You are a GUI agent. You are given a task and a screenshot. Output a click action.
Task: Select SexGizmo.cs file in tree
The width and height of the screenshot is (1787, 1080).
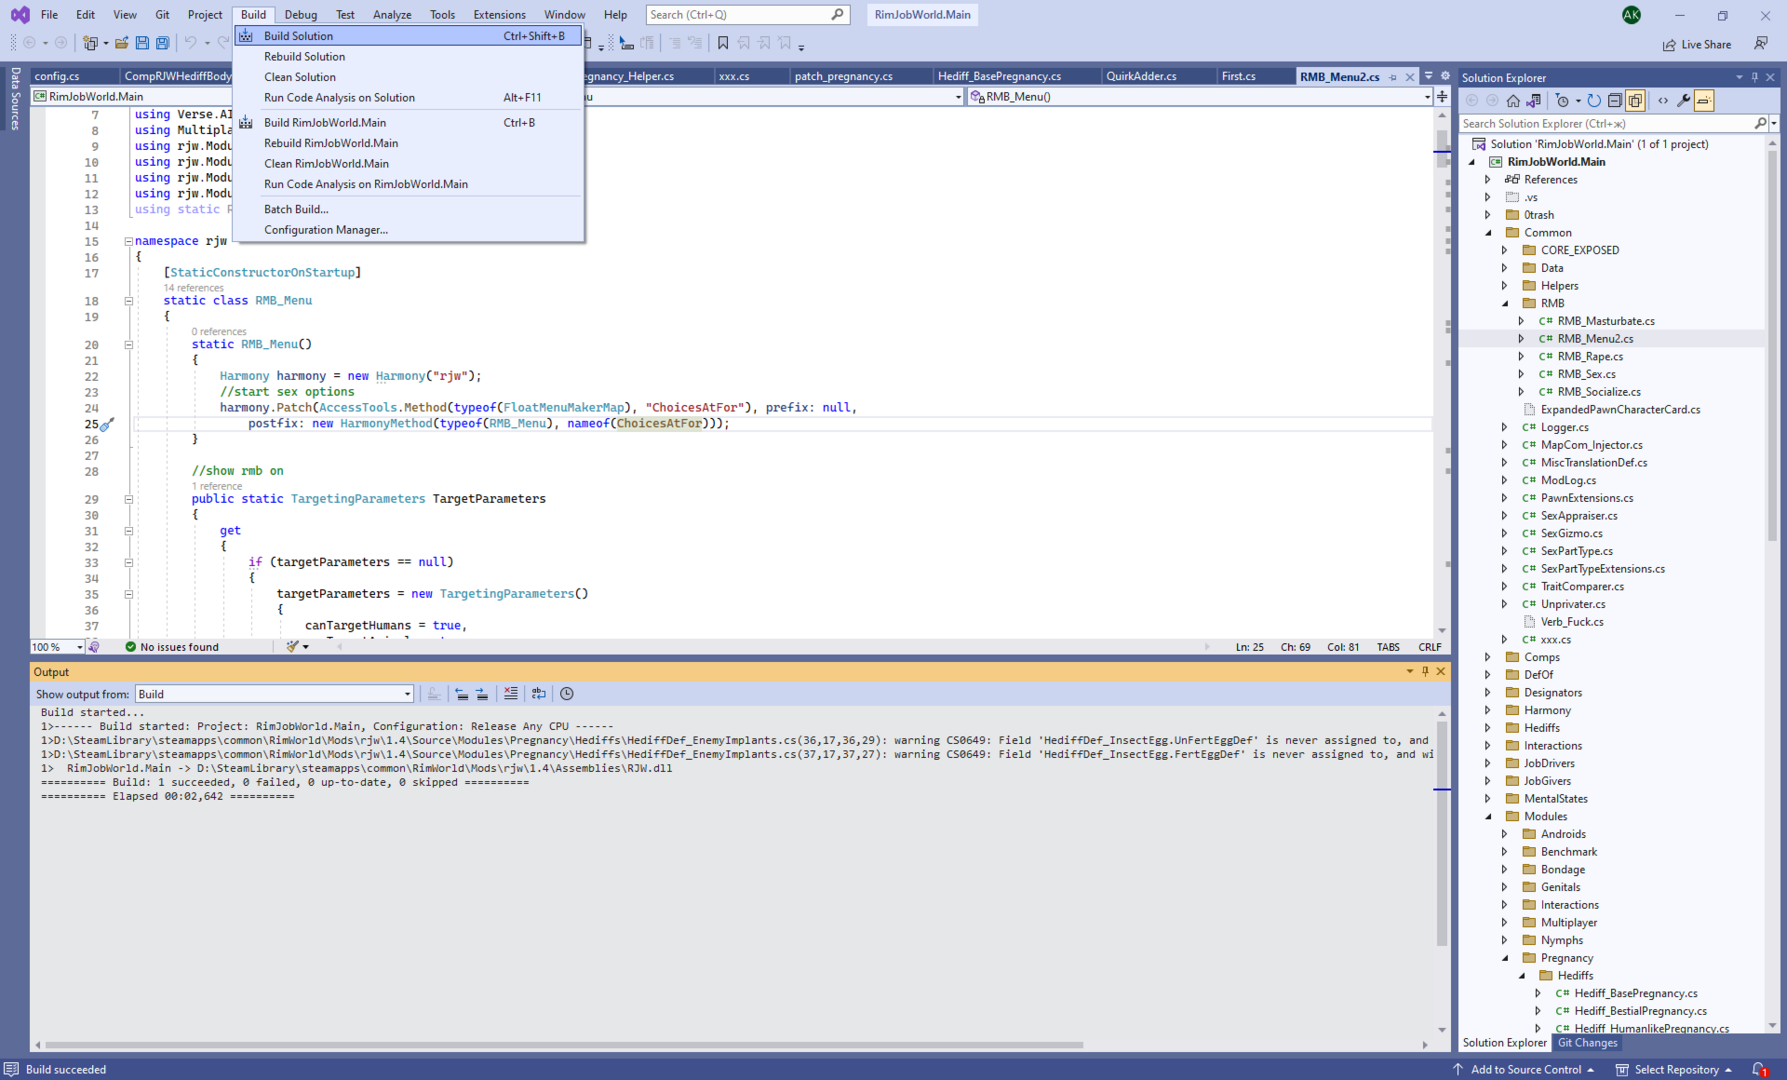click(x=1572, y=534)
